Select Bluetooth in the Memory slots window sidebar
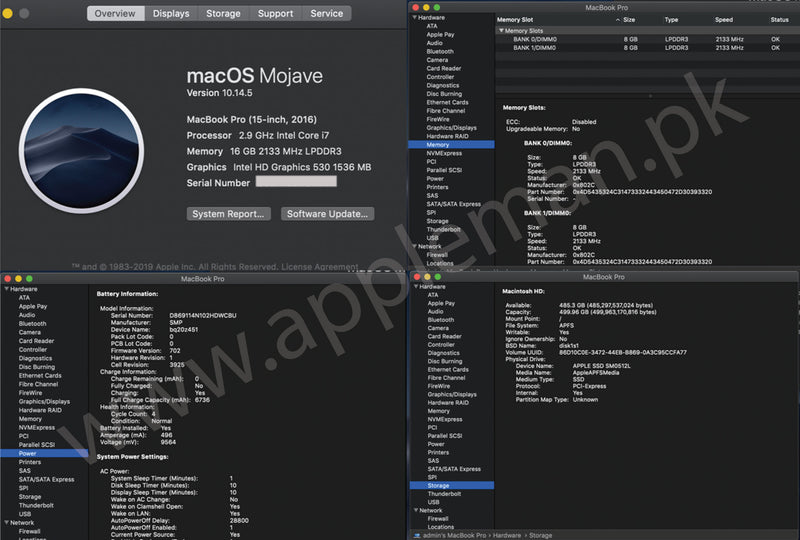Image resolution: width=800 pixels, height=540 pixels. pos(440,52)
